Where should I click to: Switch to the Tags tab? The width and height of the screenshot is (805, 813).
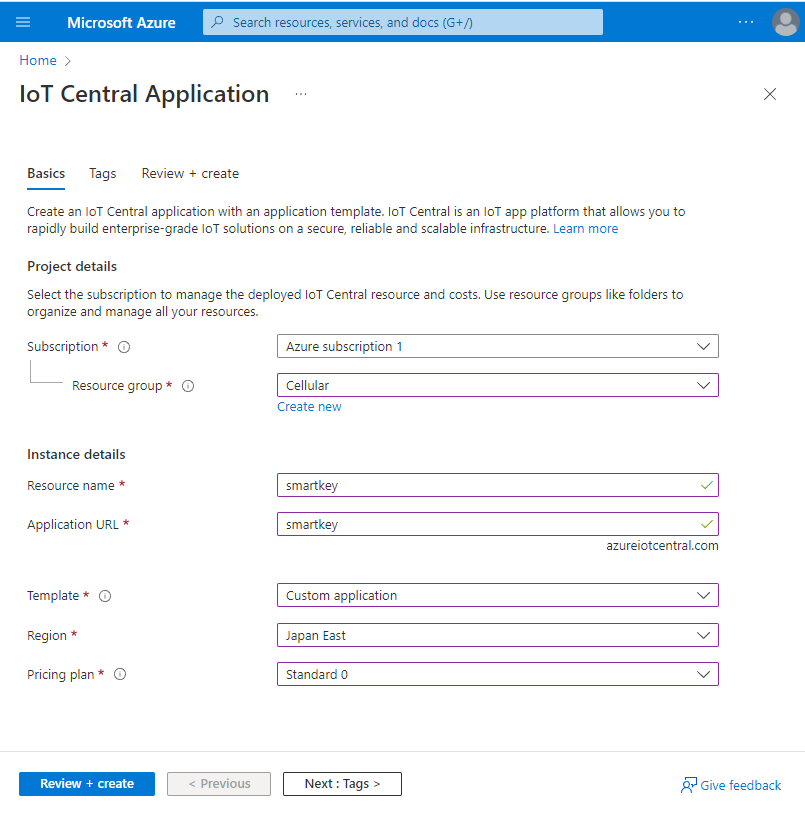pos(103,174)
